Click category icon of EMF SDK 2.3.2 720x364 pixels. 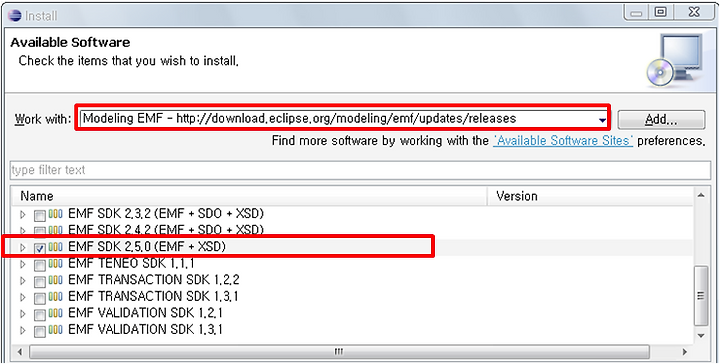pyautogui.click(x=56, y=214)
